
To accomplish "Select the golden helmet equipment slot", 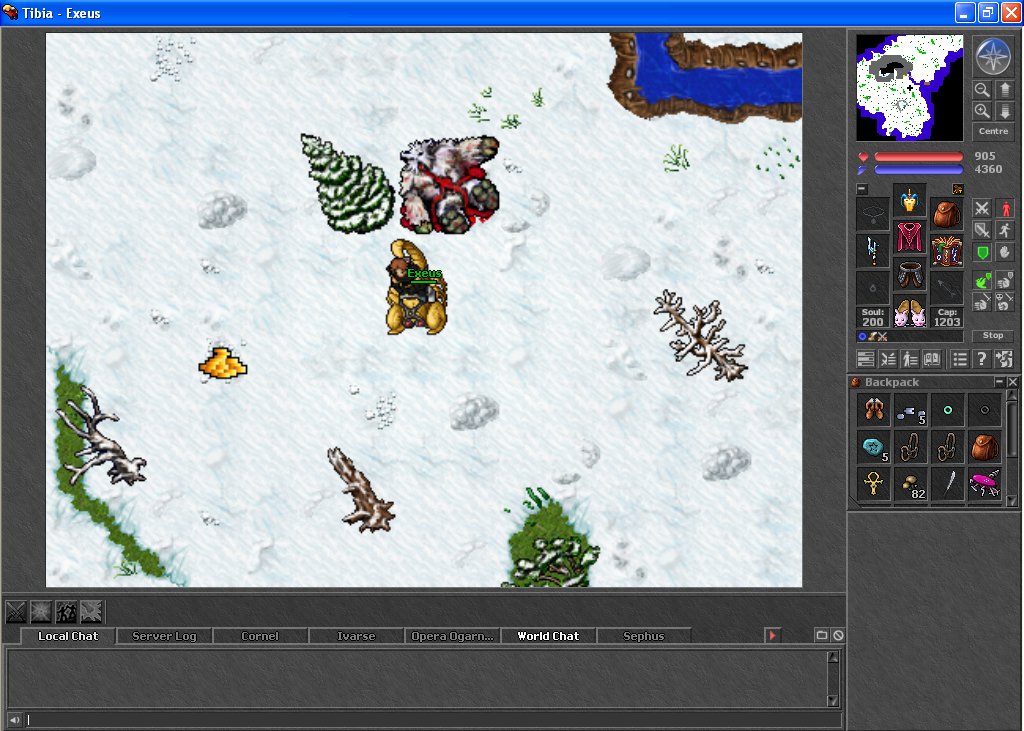I will [910, 201].
